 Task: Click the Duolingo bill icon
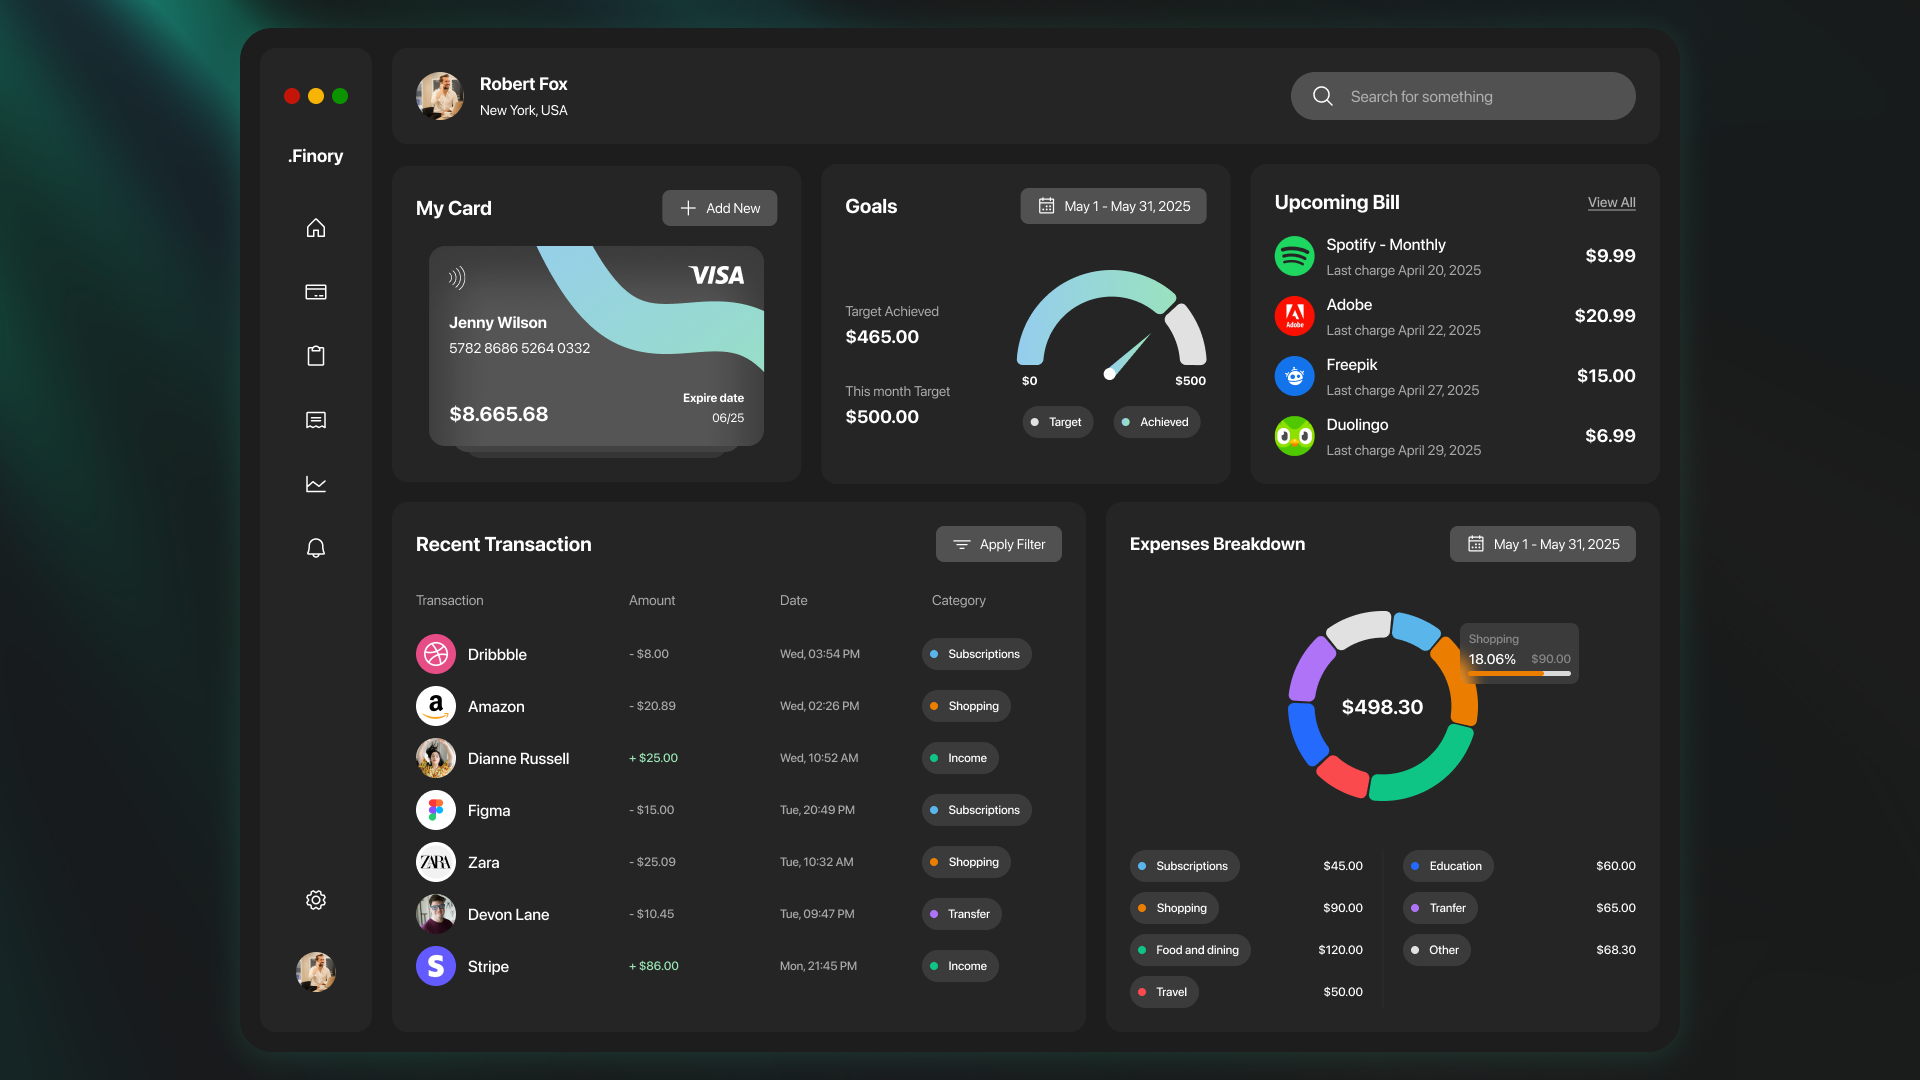[1294, 436]
